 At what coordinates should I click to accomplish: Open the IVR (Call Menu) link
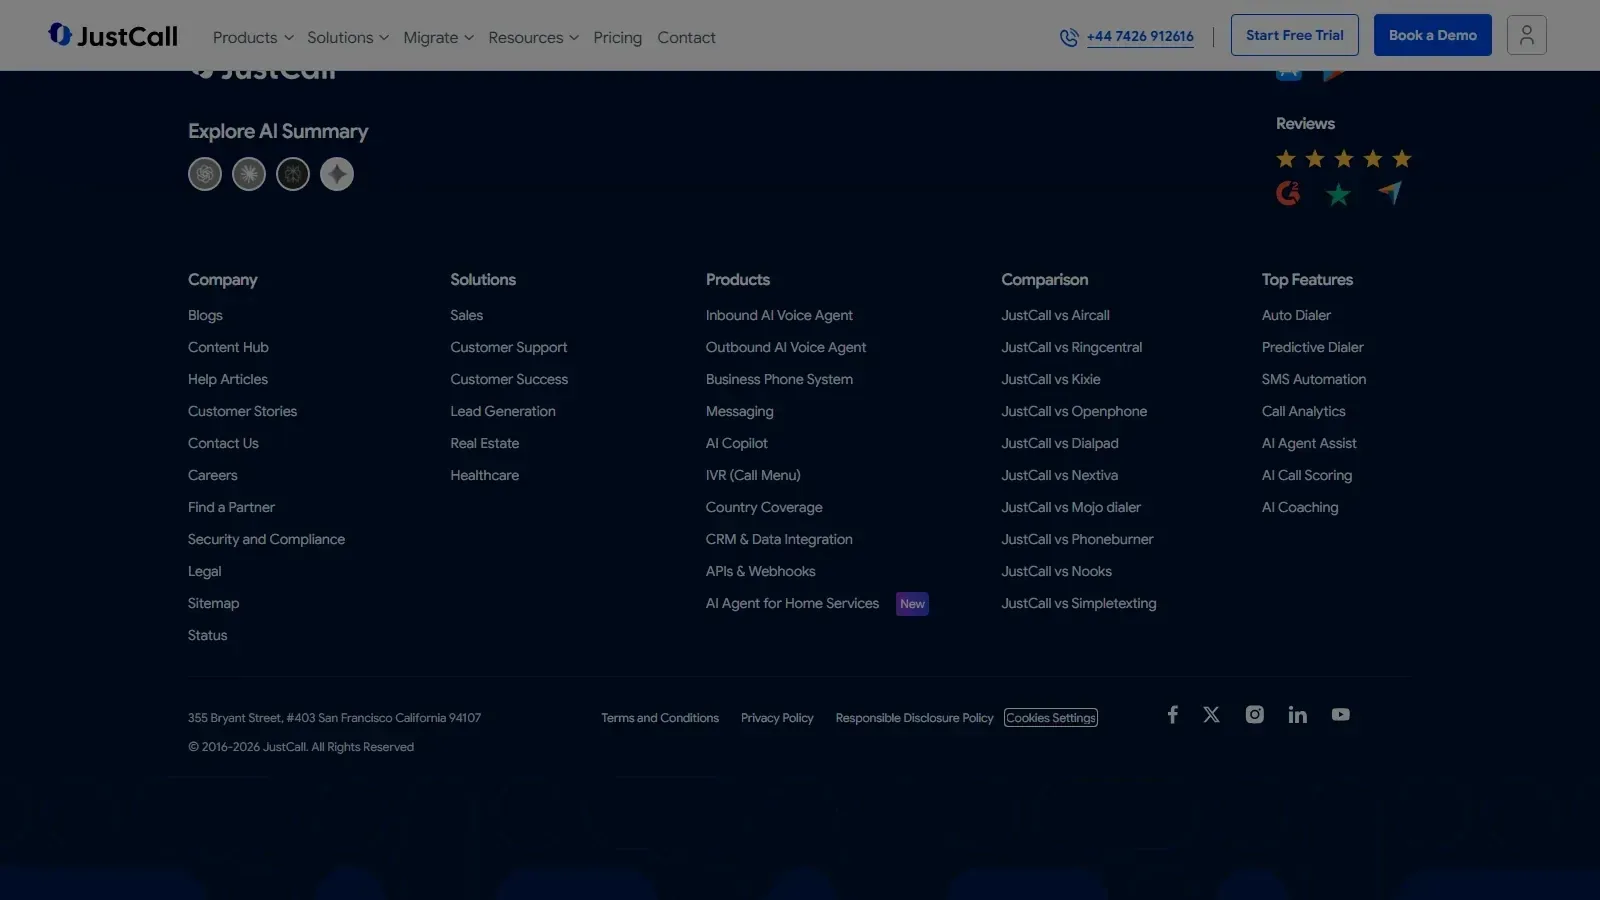[753, 475]
